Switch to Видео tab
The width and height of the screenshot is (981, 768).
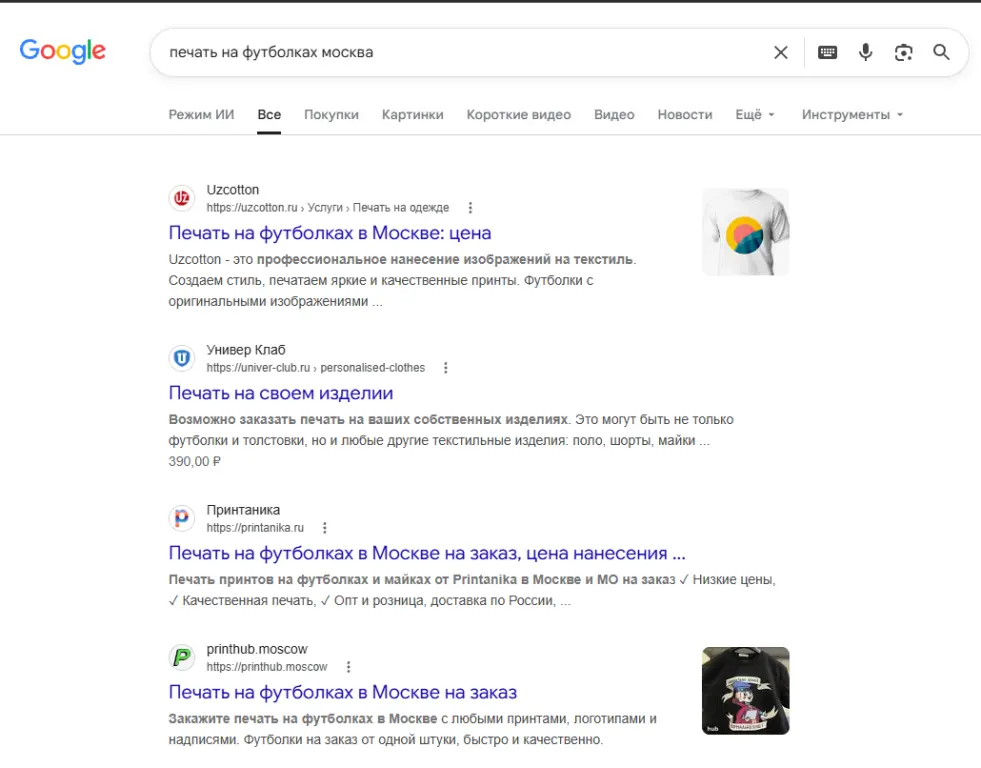coord(614,114)
